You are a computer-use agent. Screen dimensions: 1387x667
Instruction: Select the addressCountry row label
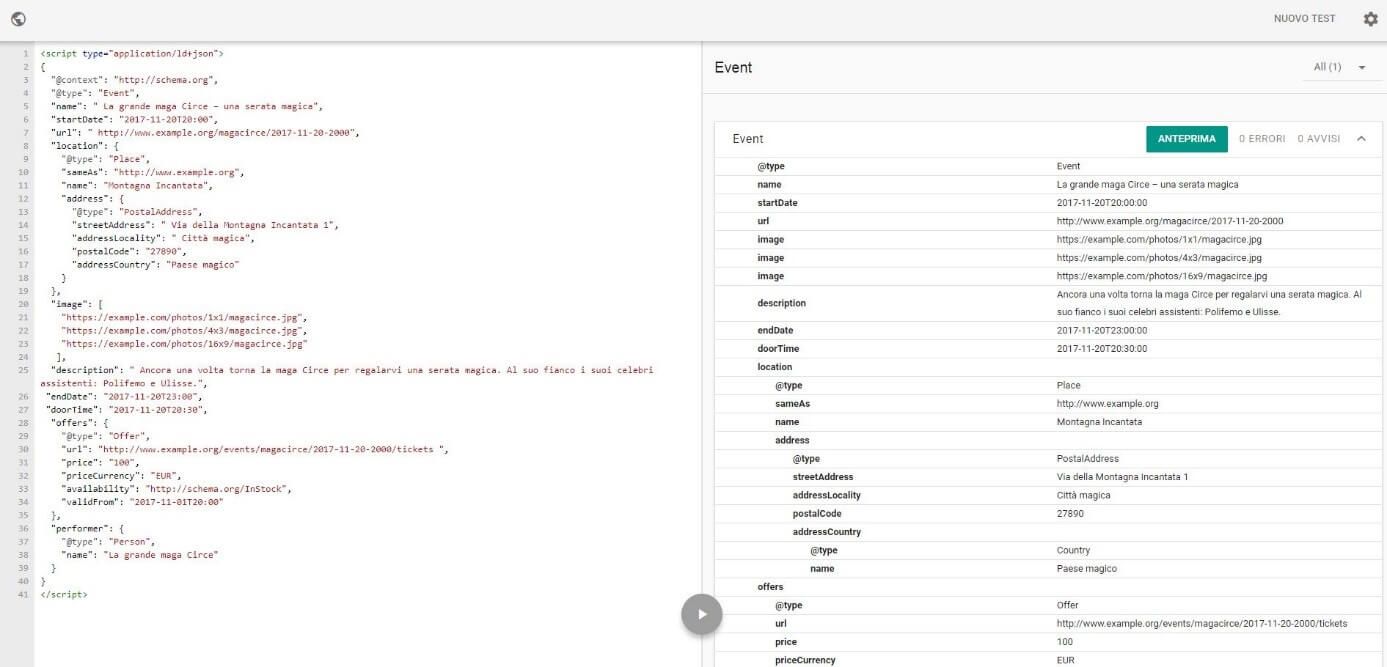[x=827, y=532]
